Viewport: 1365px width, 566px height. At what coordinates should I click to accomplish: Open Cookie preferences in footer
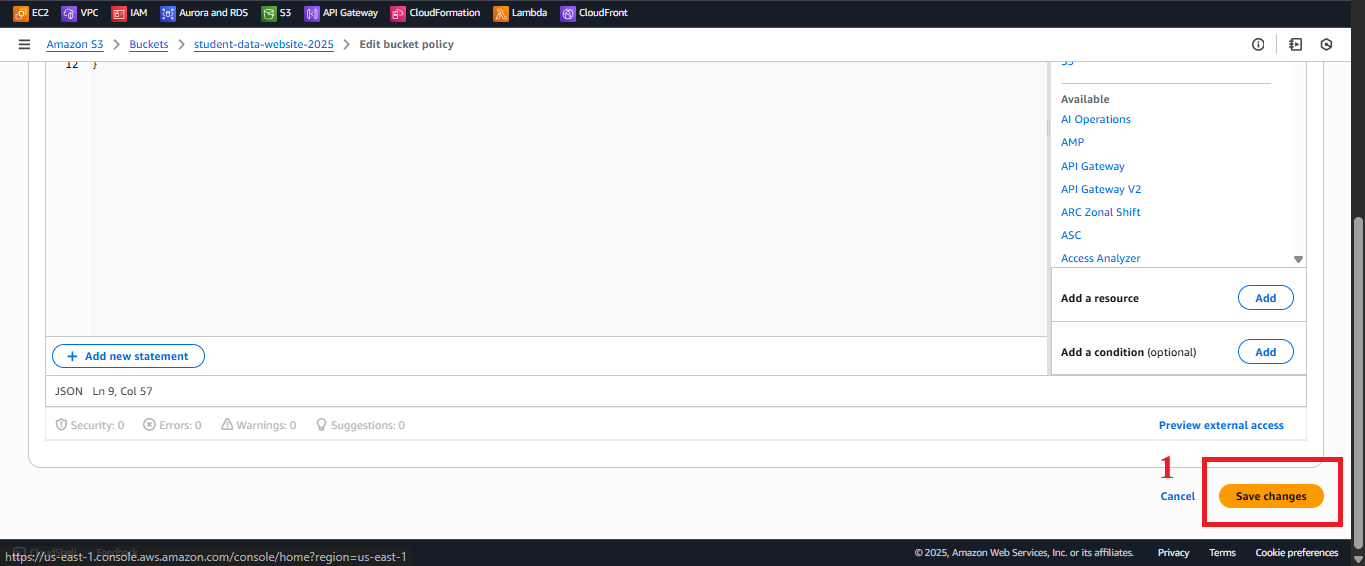tap(1296, 553)
